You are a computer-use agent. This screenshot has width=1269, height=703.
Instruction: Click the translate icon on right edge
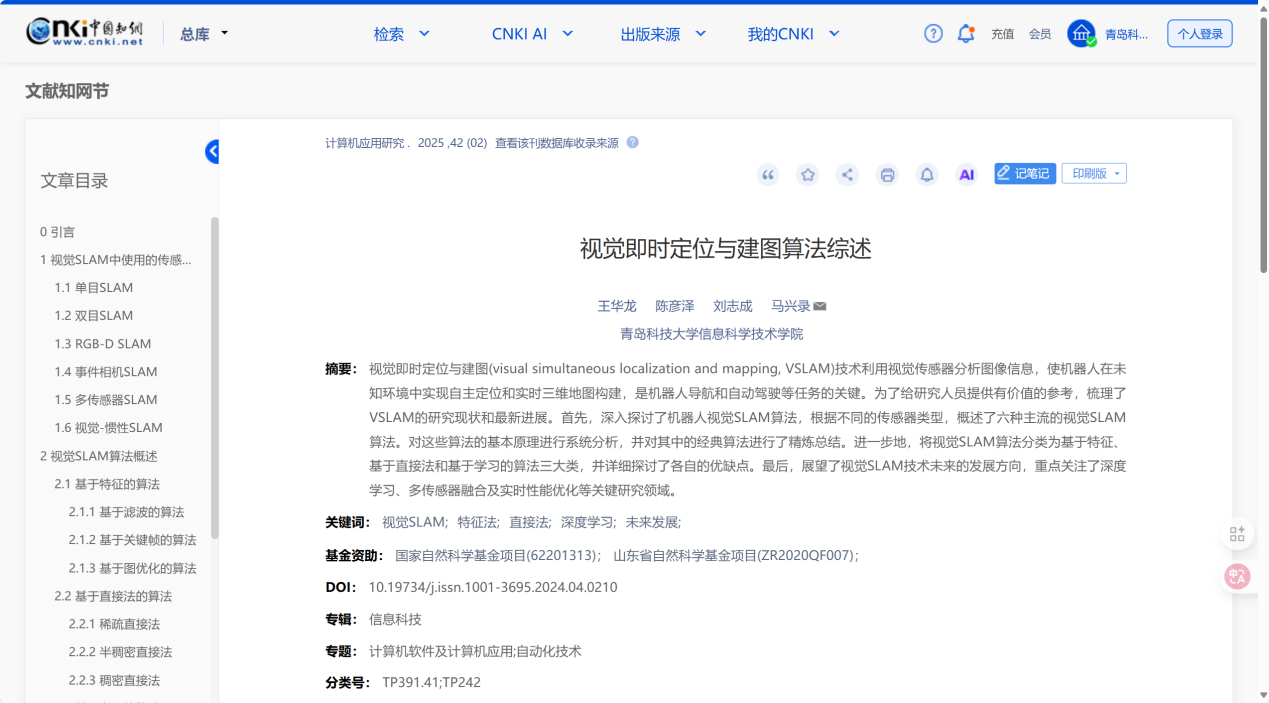[1237, 576]
